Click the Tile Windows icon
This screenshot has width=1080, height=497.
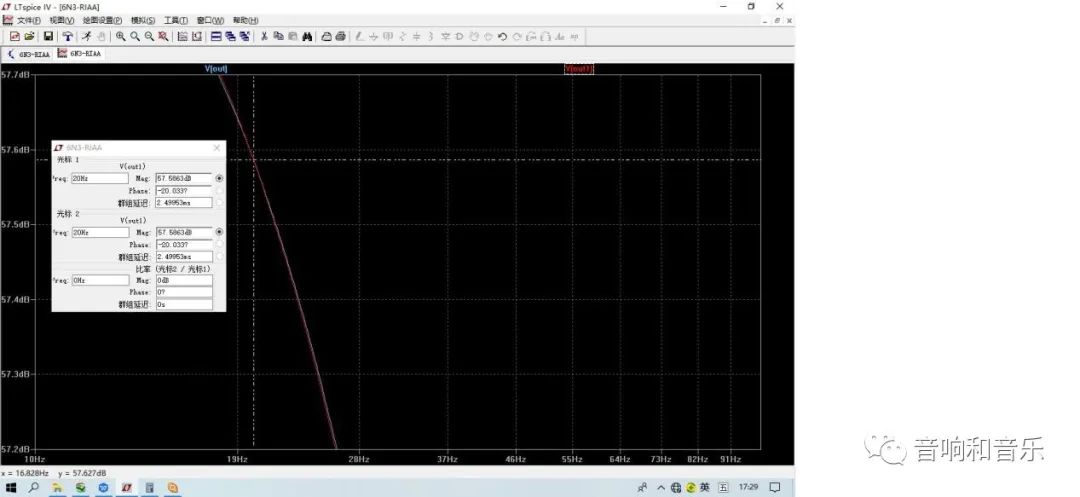pos(216,36)
